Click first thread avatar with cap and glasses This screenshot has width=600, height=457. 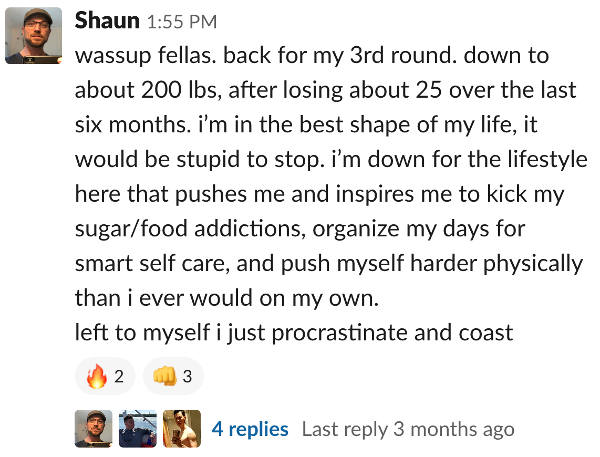94,429
